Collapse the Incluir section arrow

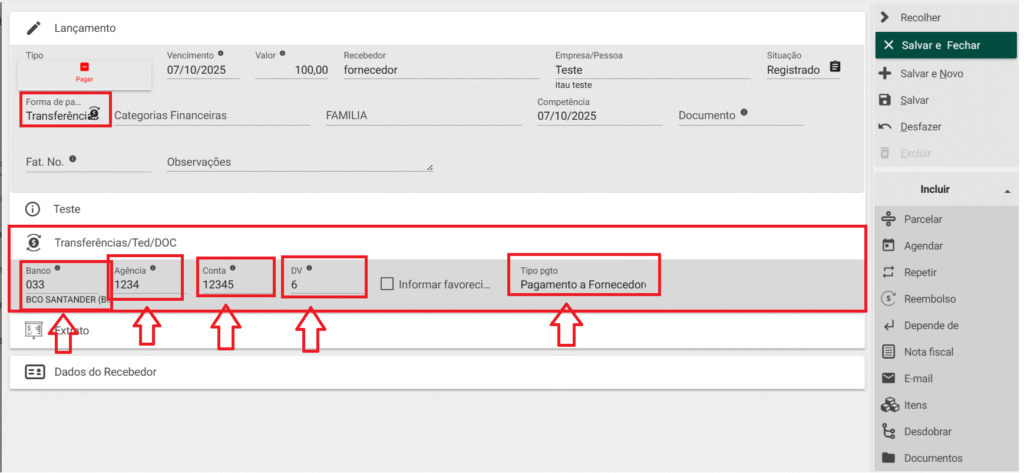coord(1005,190)
